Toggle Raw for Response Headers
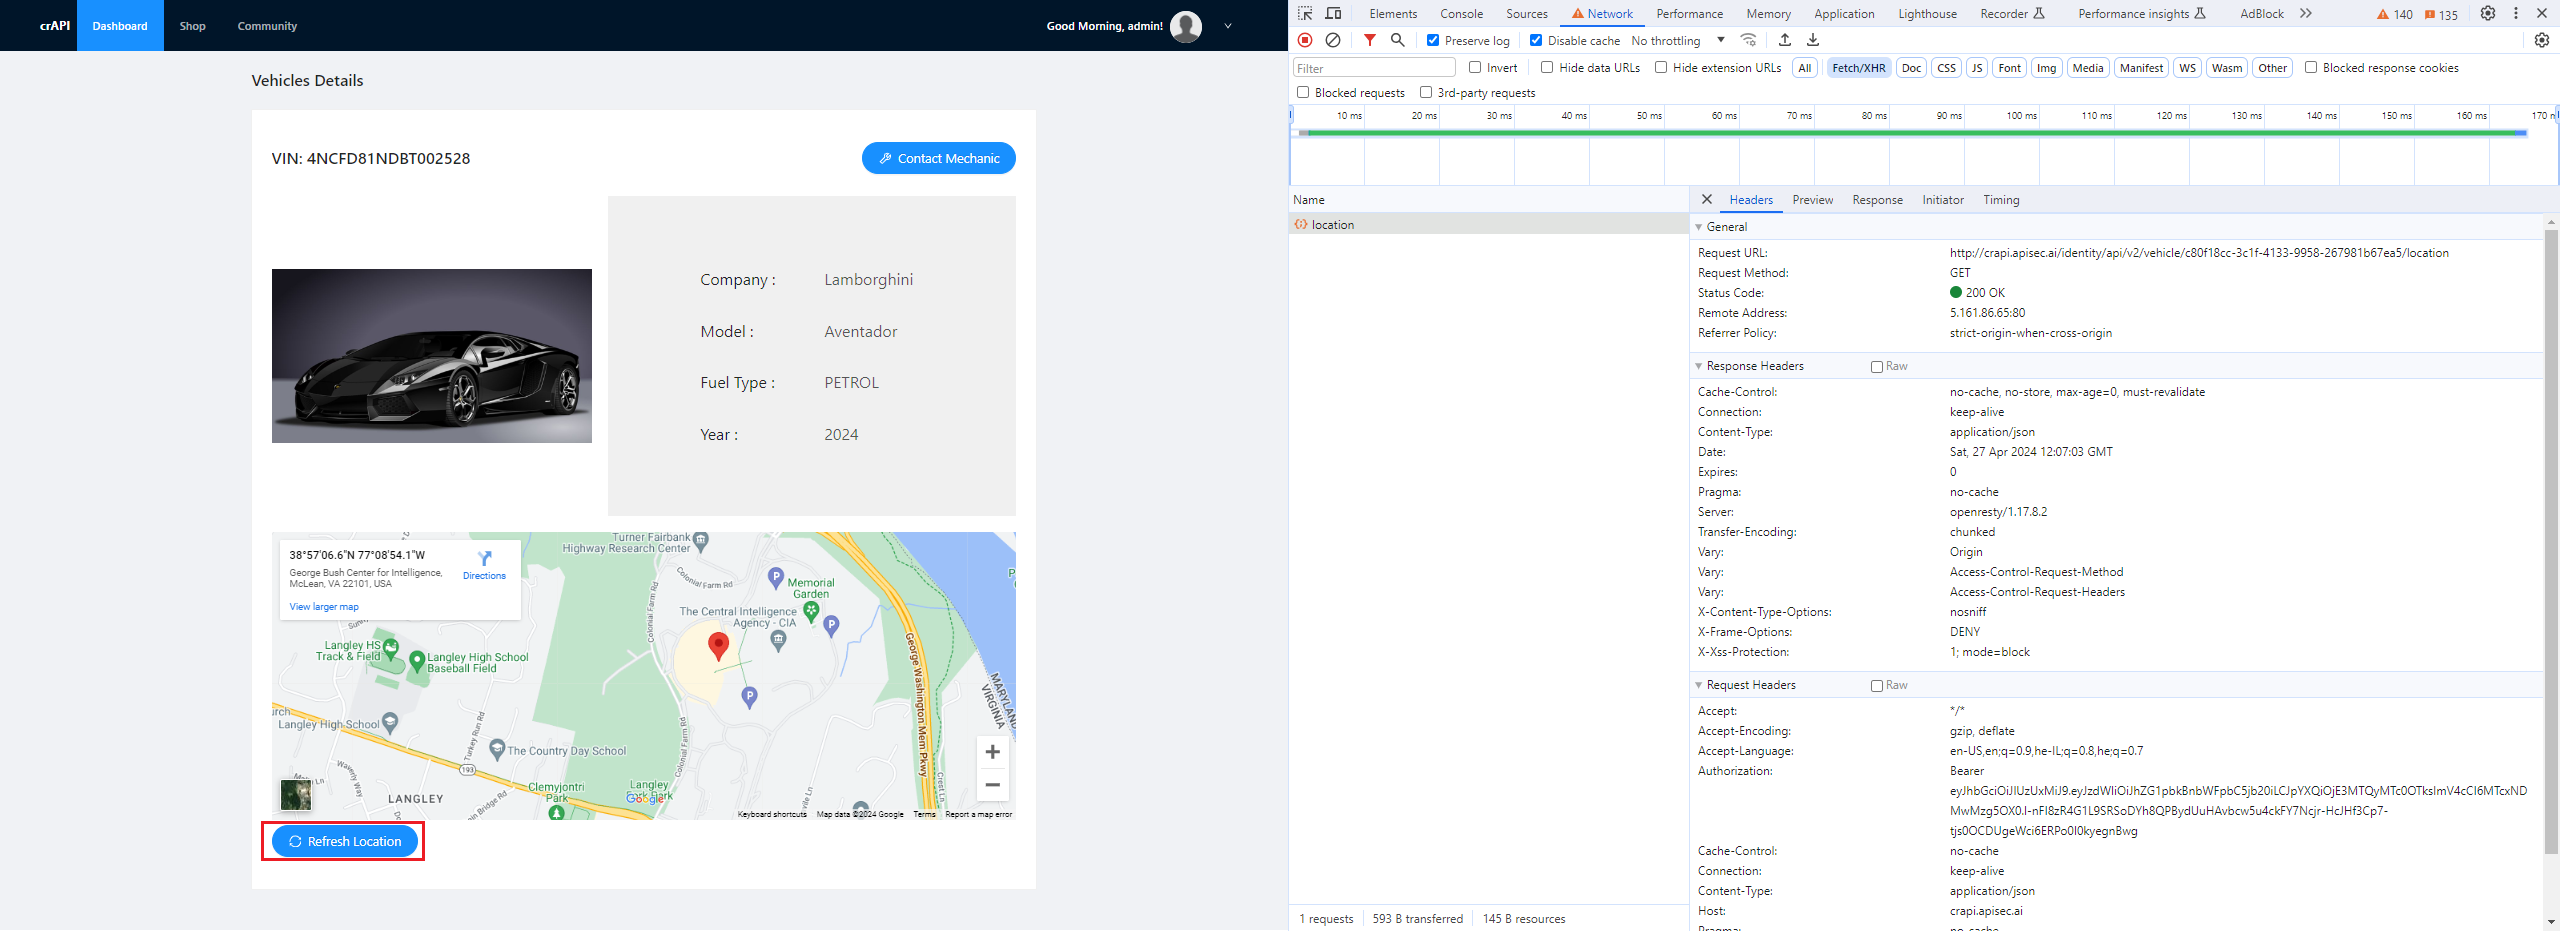The image size is (2560, 931). [1877, 367]
